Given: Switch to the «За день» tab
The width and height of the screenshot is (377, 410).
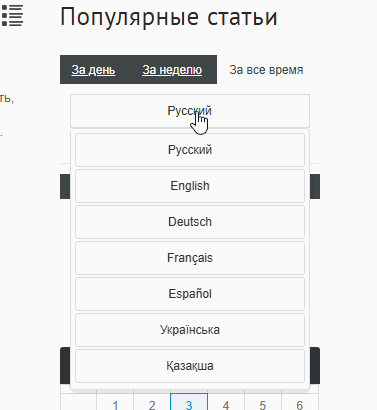Looking at the screenshot, I should tap(93, 70).
